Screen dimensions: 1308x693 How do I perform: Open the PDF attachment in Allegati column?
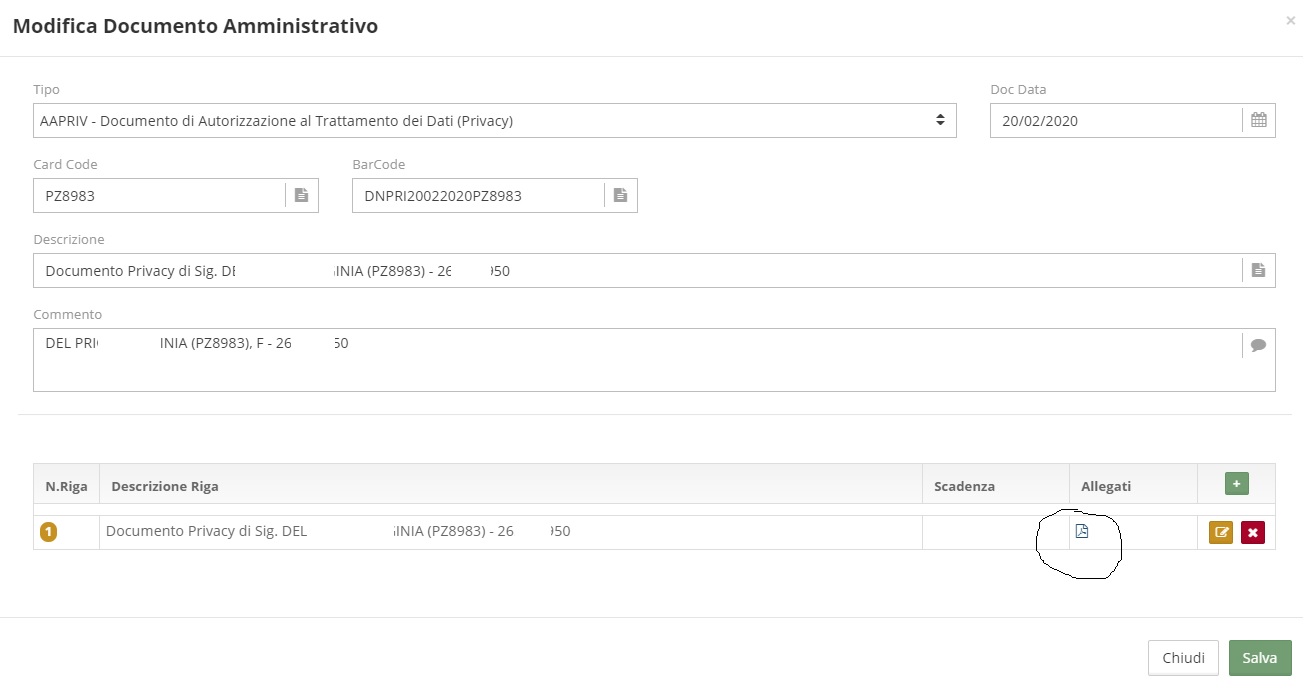point(1081,531)
